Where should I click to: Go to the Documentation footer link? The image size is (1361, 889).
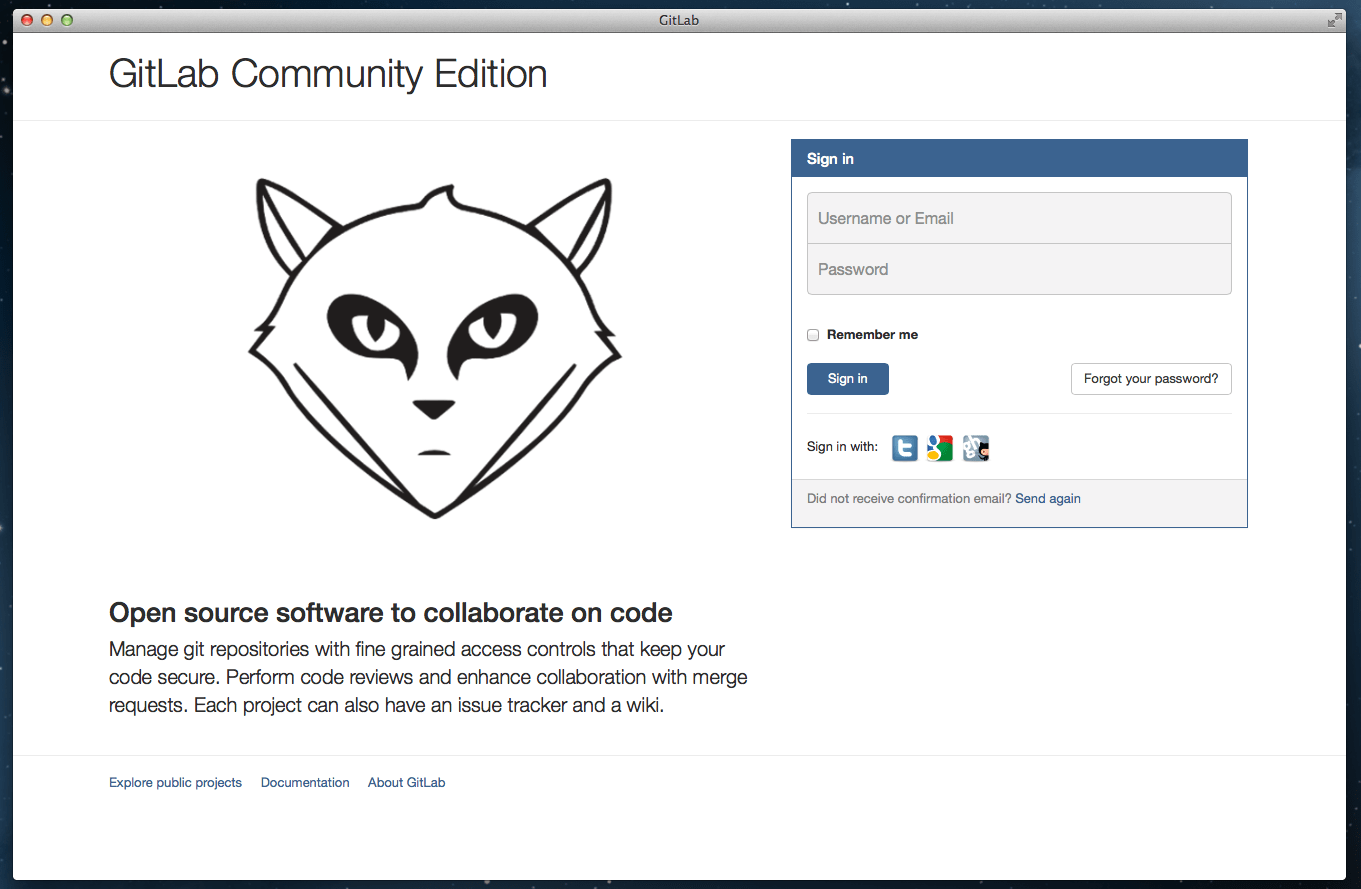point(305,783)
